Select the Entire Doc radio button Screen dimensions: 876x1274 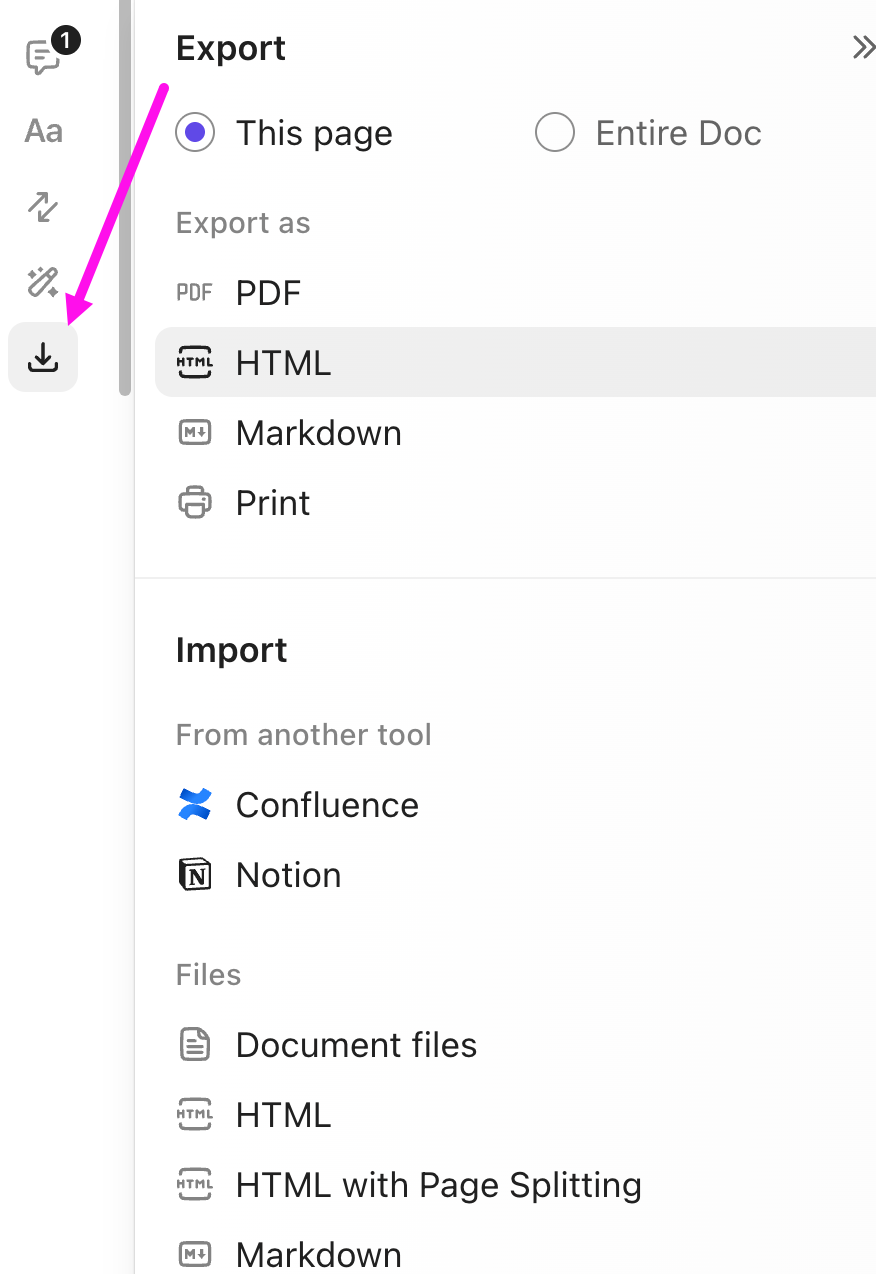555,133
